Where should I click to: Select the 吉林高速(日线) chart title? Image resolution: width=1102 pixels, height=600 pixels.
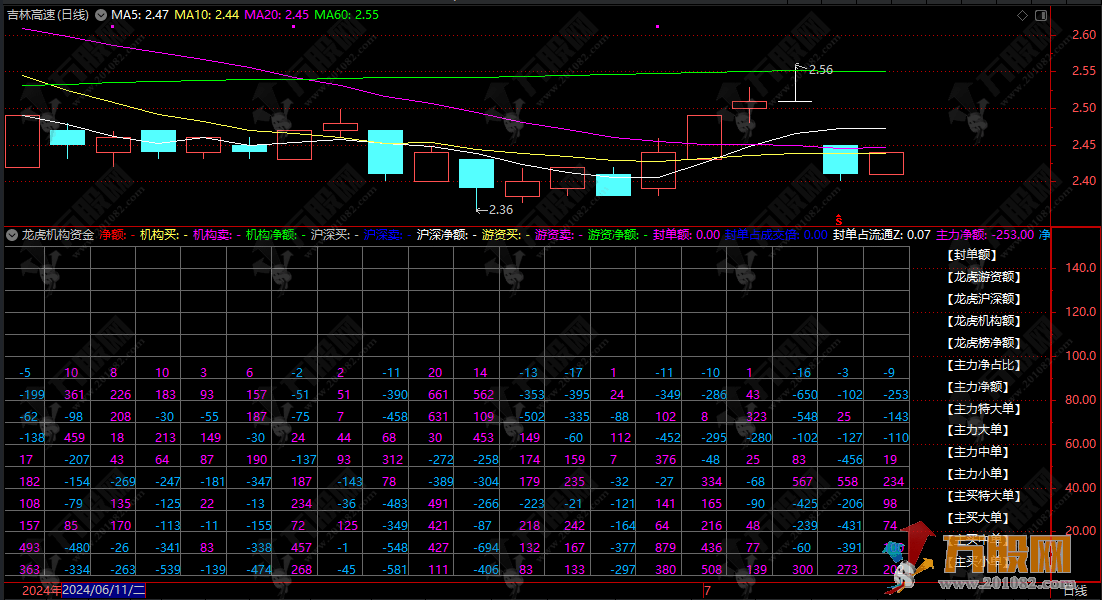(x=48, y=15)
